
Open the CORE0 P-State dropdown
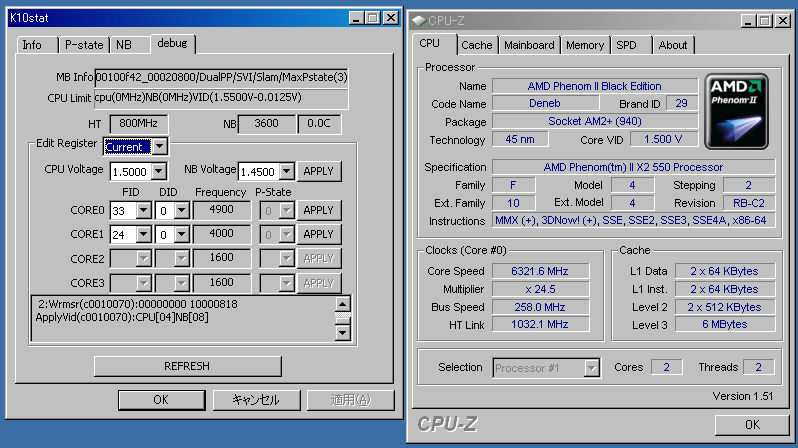[287, 210]
